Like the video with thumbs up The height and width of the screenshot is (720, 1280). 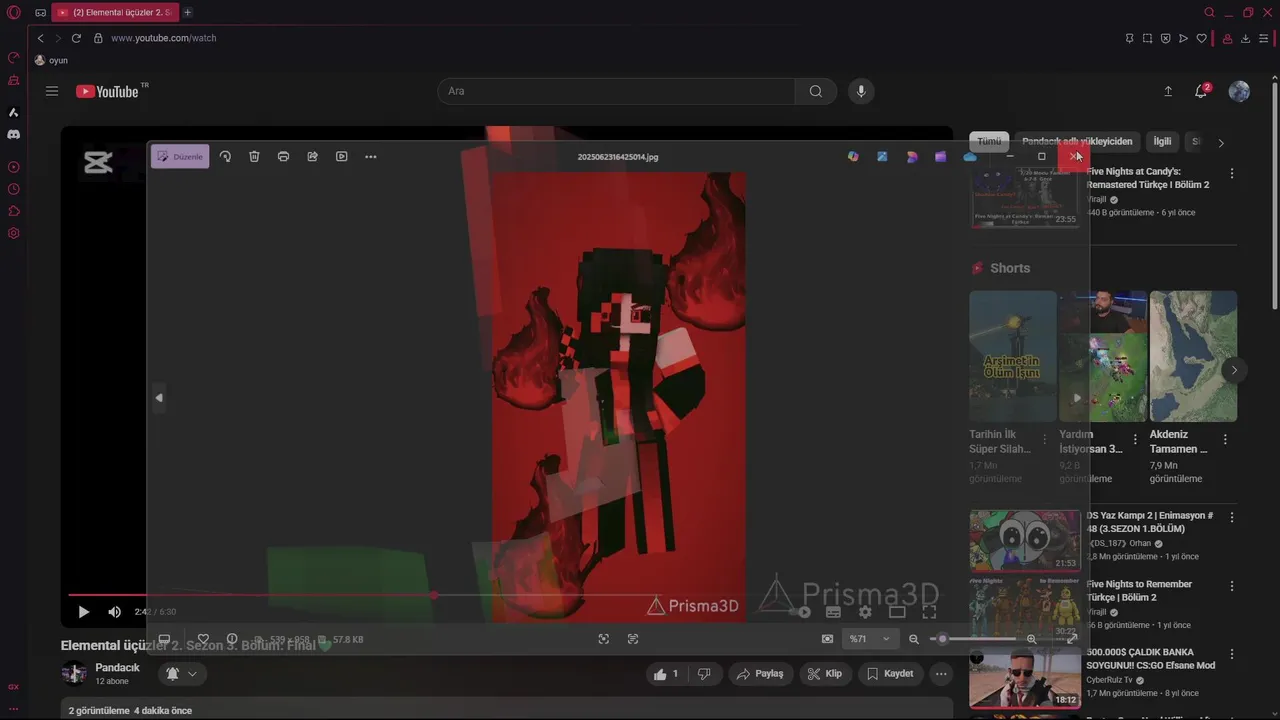tap(667, 674)
